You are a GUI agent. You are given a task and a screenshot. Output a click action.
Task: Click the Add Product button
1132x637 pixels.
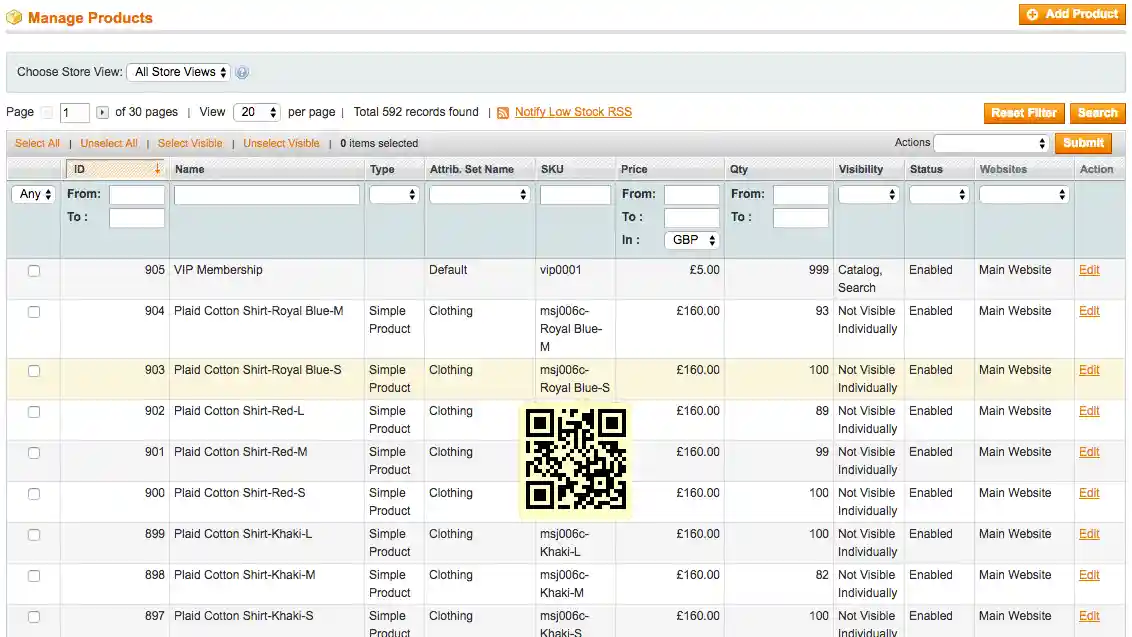click(x=1072, y=14)
